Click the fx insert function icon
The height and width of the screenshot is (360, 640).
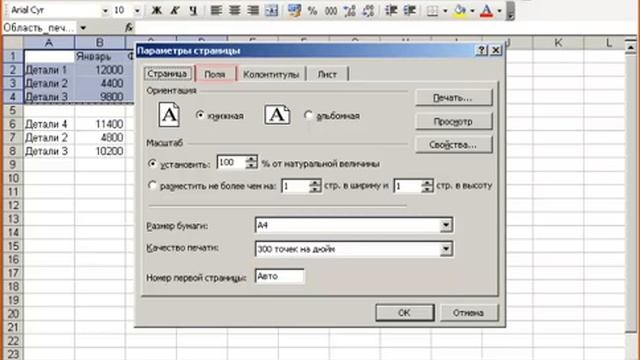click(x=129, y=28)
